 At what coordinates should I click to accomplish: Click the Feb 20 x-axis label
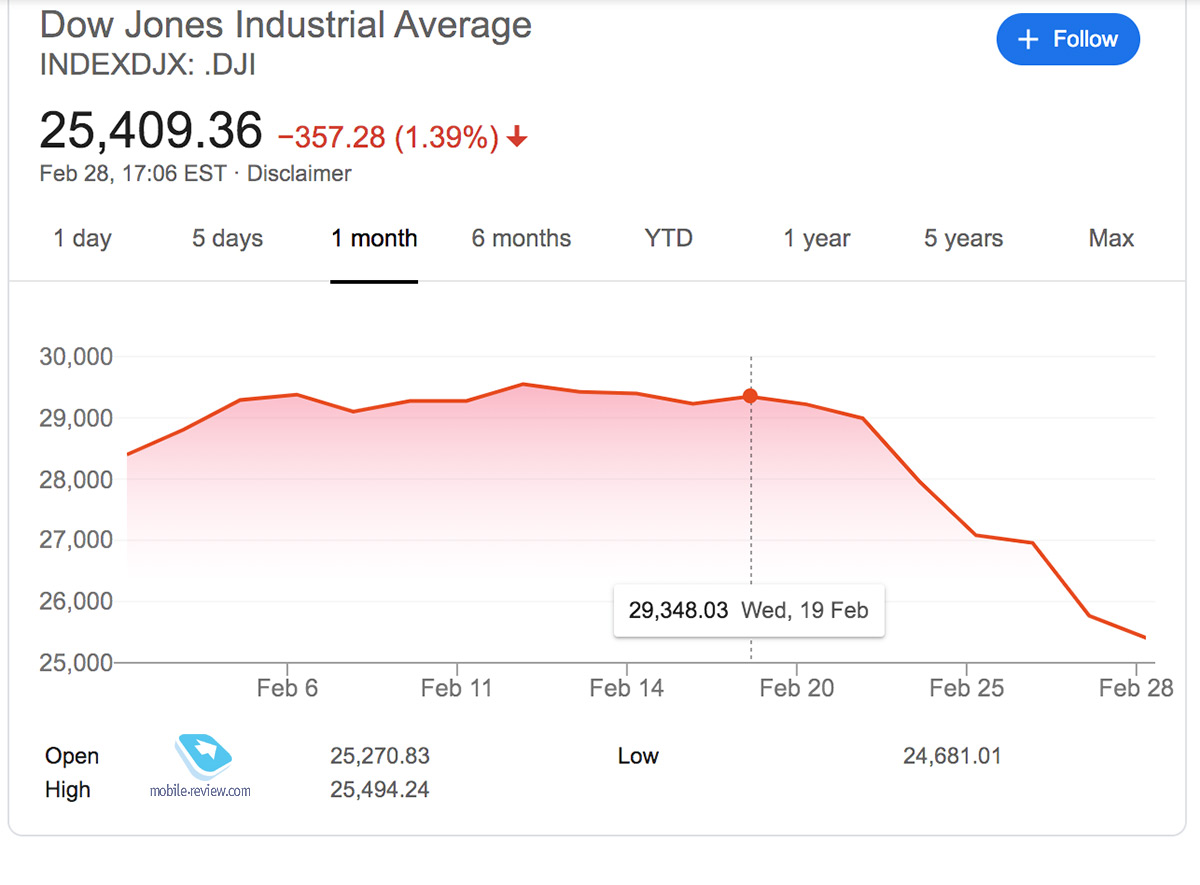796,688
